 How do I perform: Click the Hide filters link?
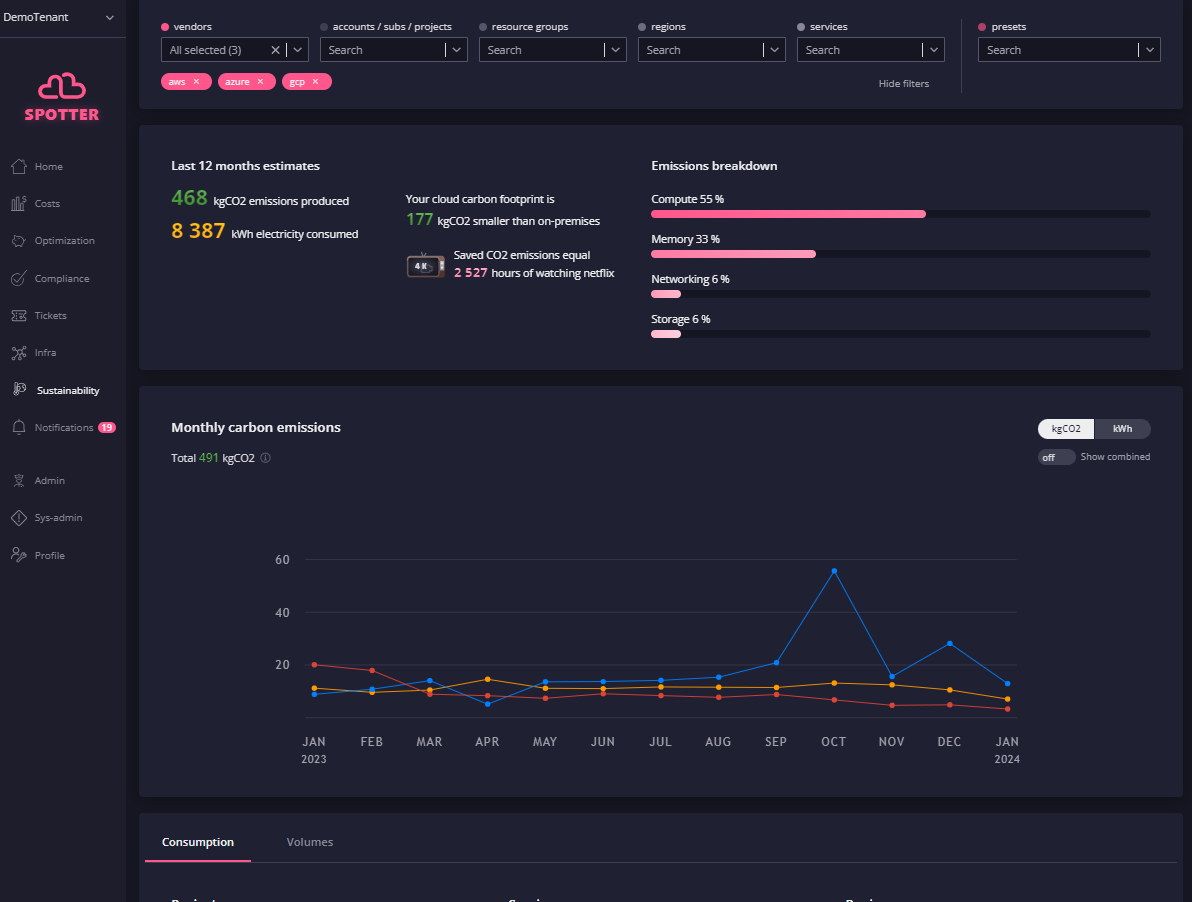(x=903, y=84)
